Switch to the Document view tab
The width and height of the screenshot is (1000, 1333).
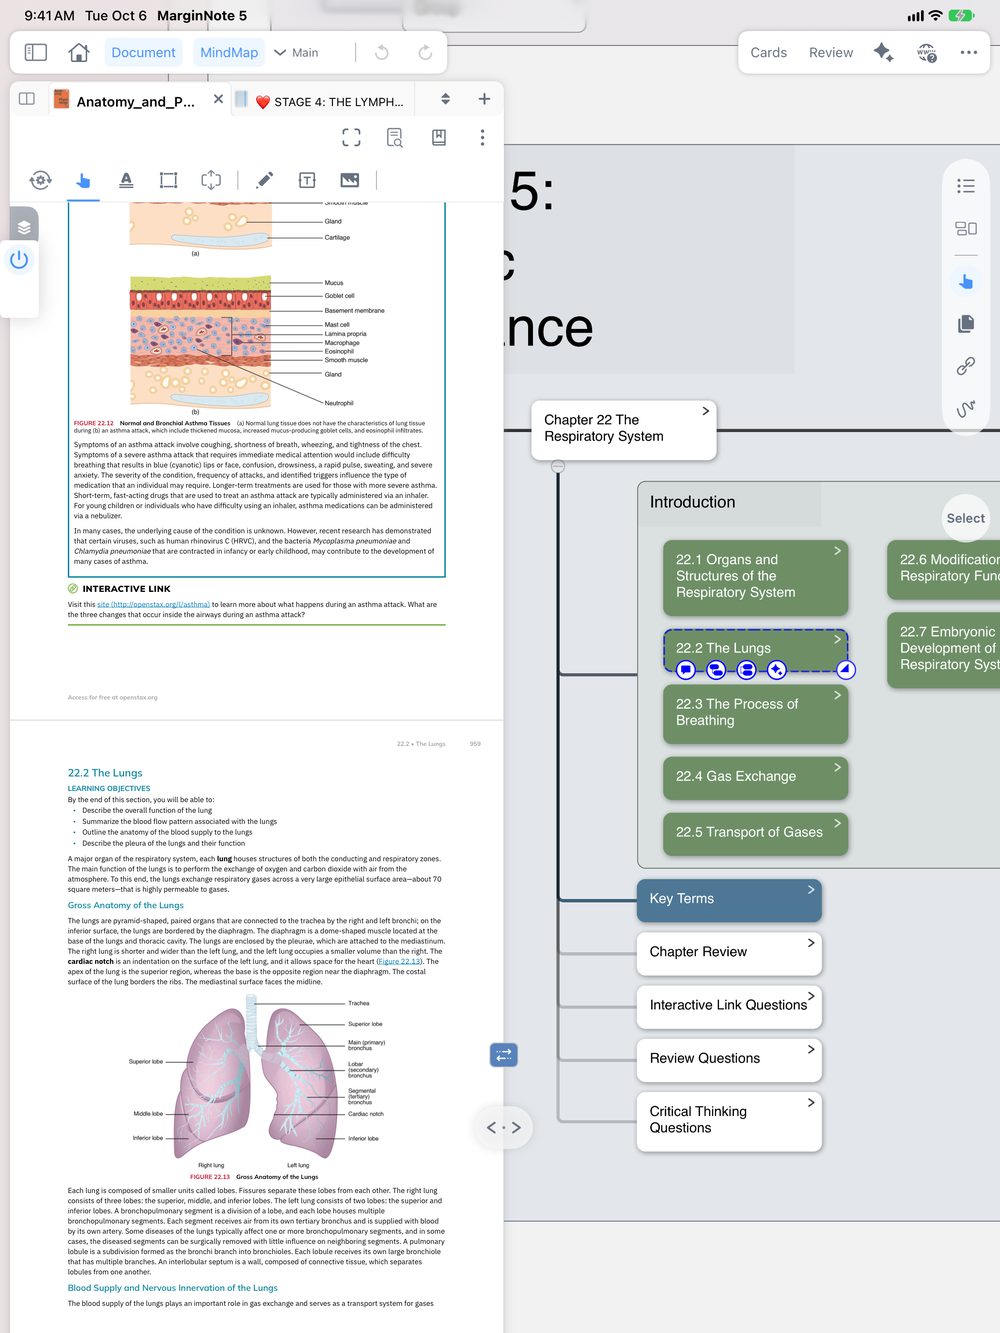coord(143,52)
